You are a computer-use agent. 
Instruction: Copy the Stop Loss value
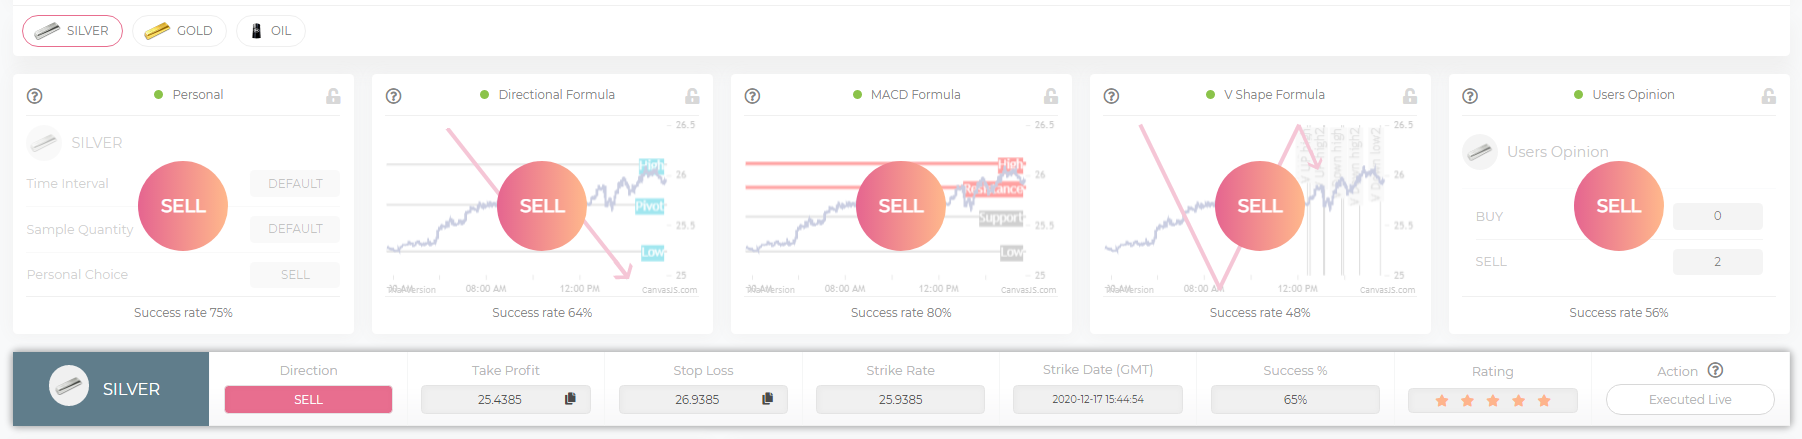click(768, 399)
